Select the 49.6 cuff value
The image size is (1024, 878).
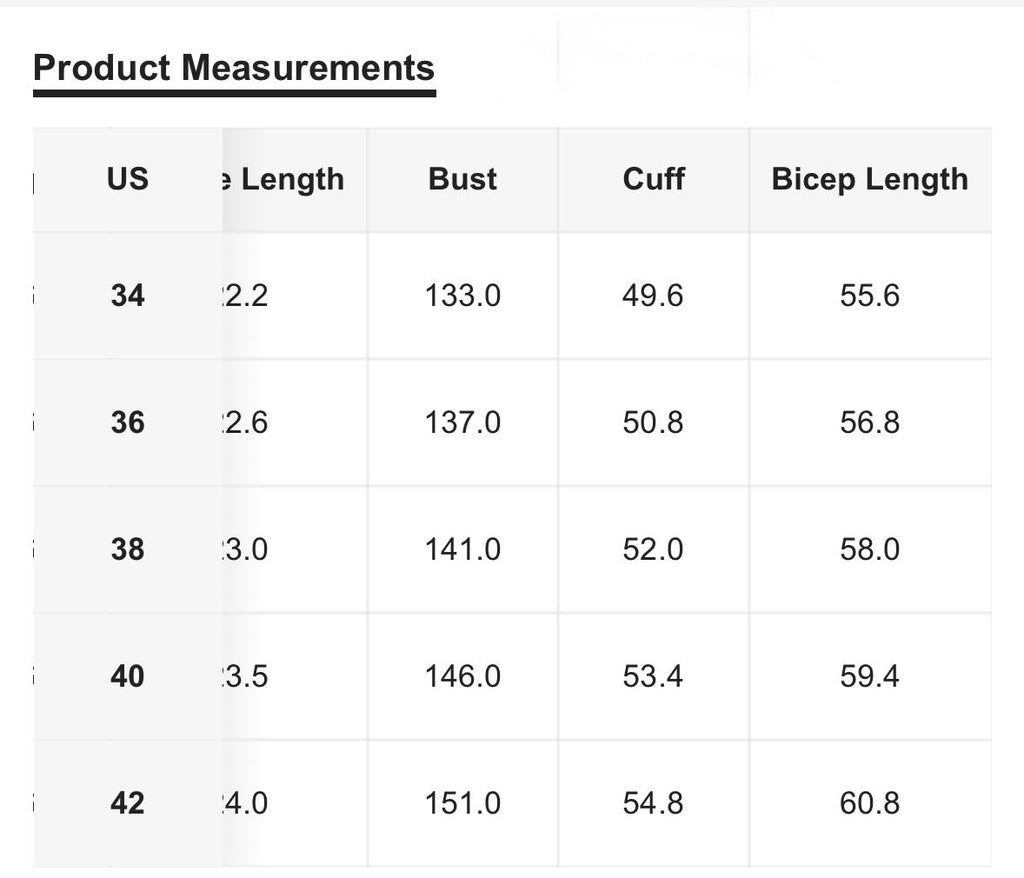tap(653, 296)
